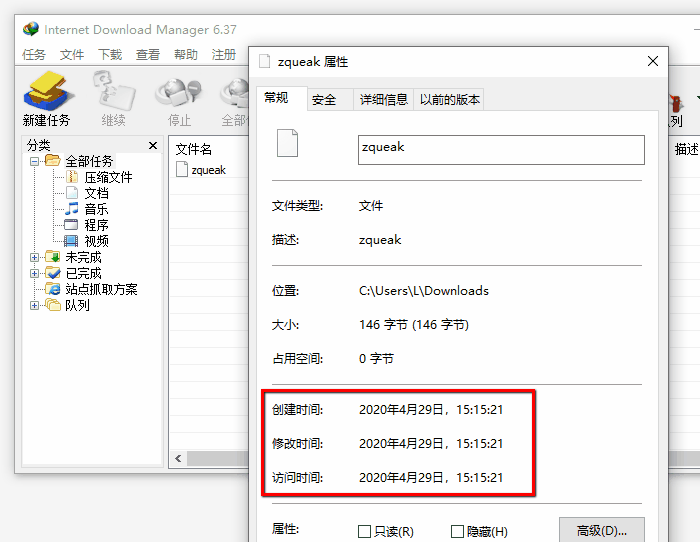This screenshot has width=700, height=542.
Task: Collapse the 全部任务 tree node
Action: 34,161
